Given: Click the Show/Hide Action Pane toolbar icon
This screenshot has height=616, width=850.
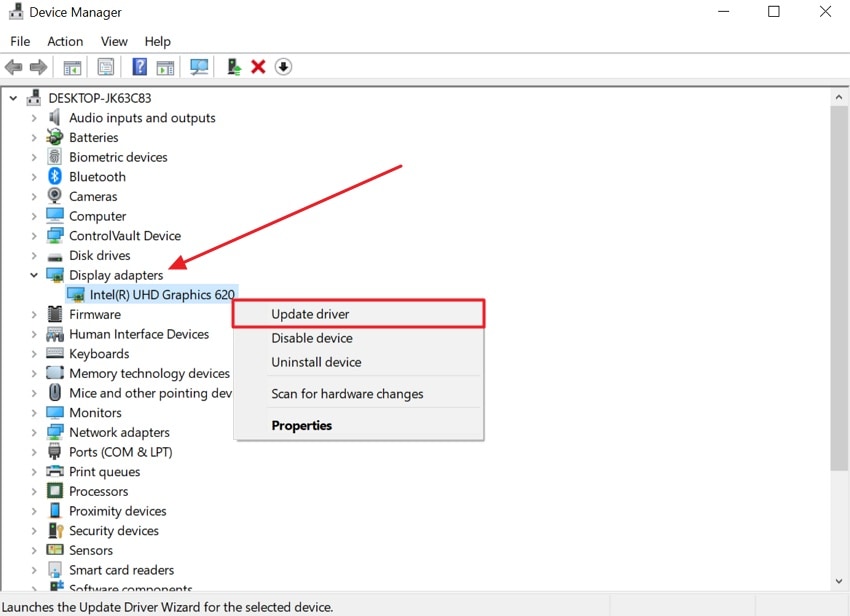Looking at the screenshot, I should point(165,67).
